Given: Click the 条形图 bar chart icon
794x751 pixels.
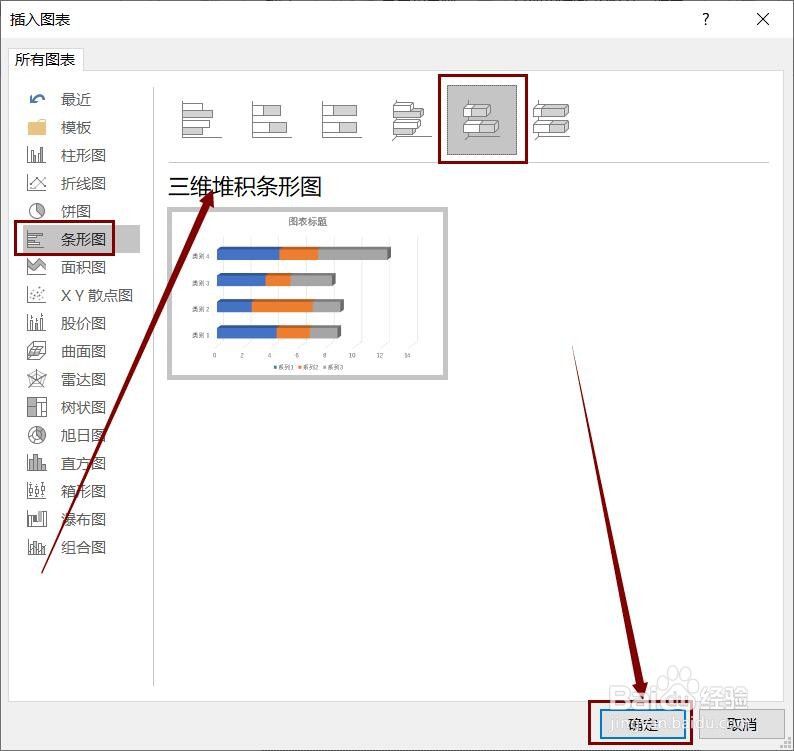Looking at the screenshot, I should (x=35, y=239).
